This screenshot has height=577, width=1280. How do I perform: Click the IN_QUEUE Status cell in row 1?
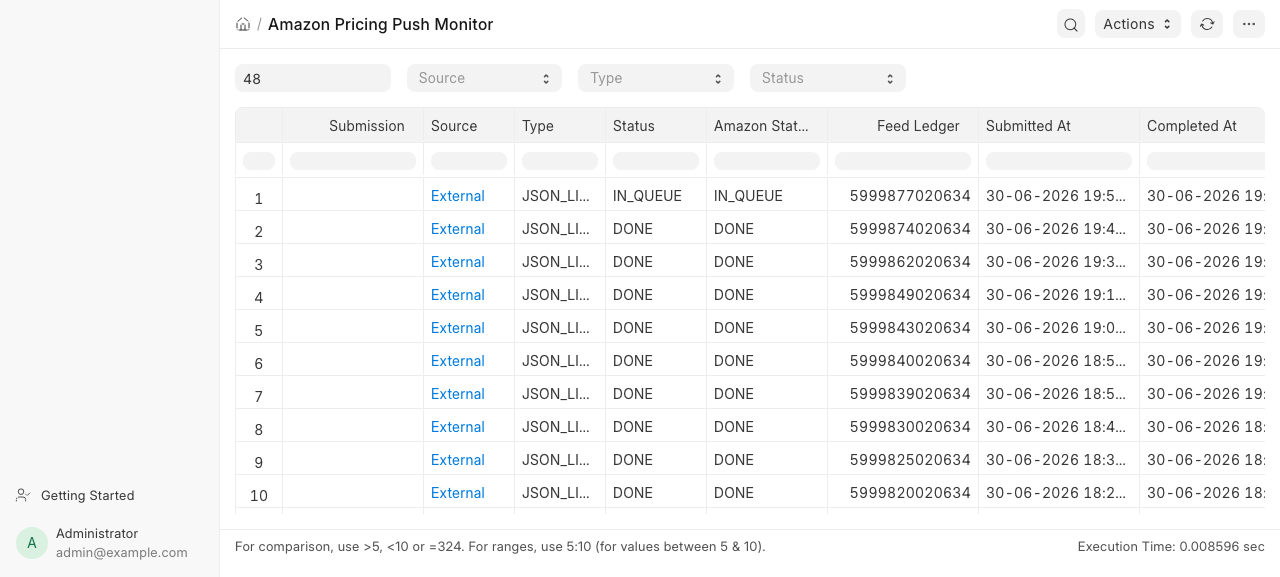pos(656,196)
